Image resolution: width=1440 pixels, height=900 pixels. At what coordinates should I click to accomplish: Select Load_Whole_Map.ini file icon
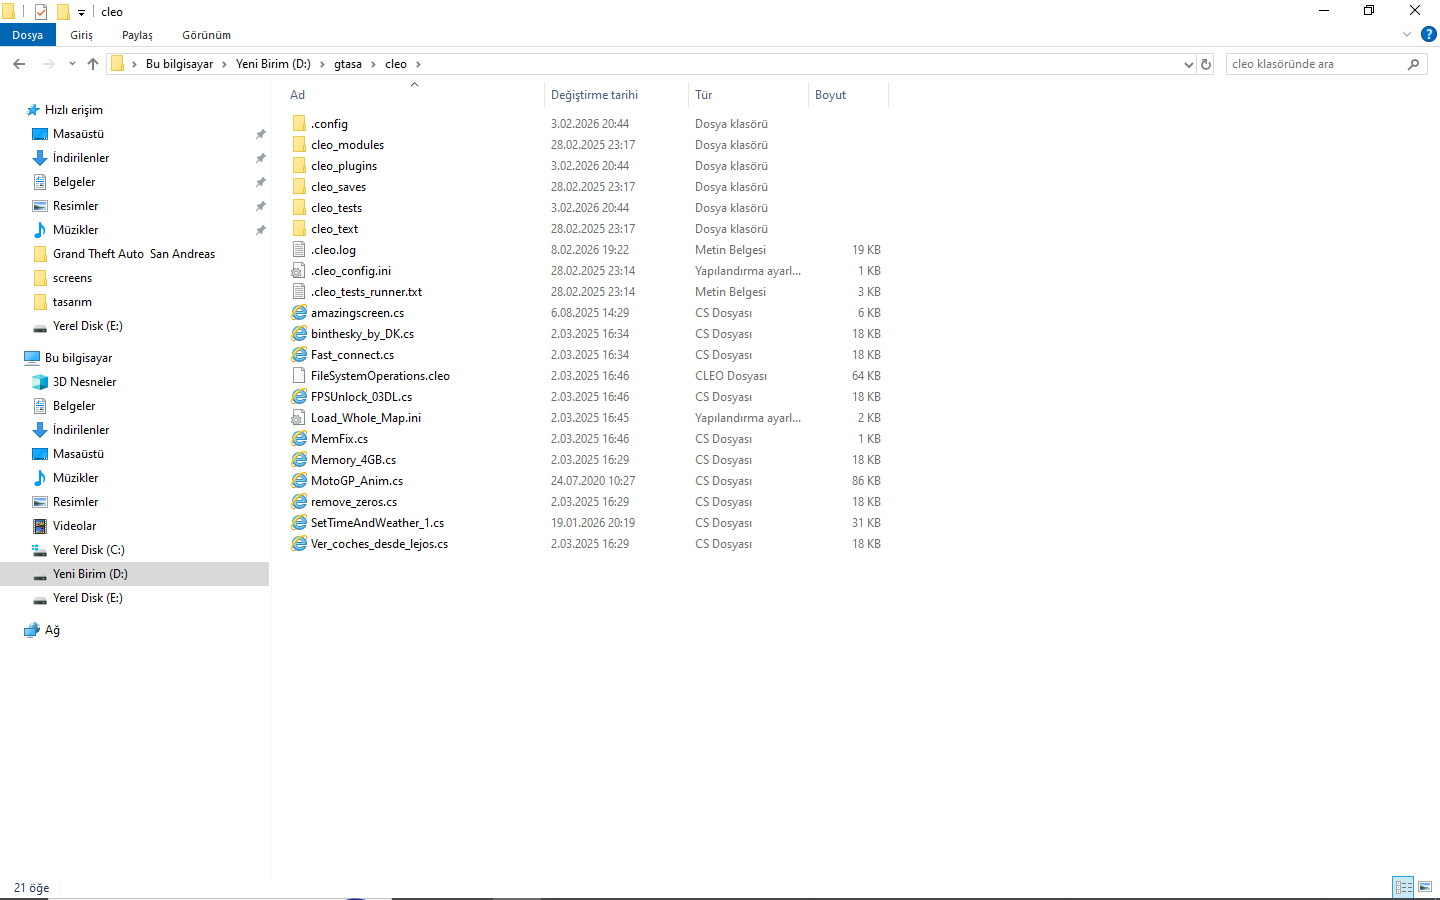click(x=299, y=418)
